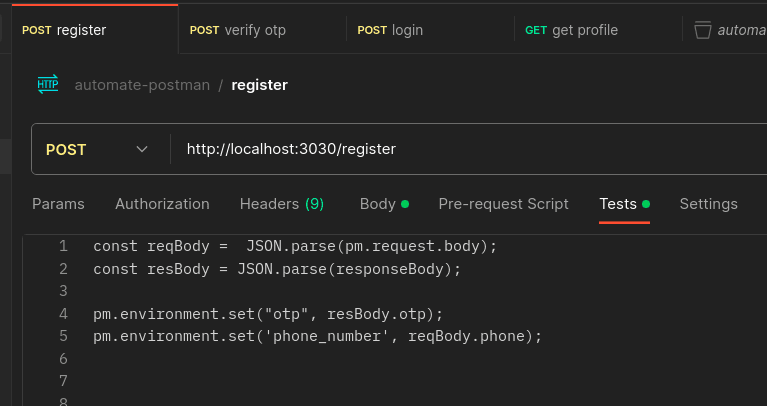Screen dimensions: 767x406
Task: Open the Headers (9) tab
Action: pyautogui.click(x=282, y=204)
